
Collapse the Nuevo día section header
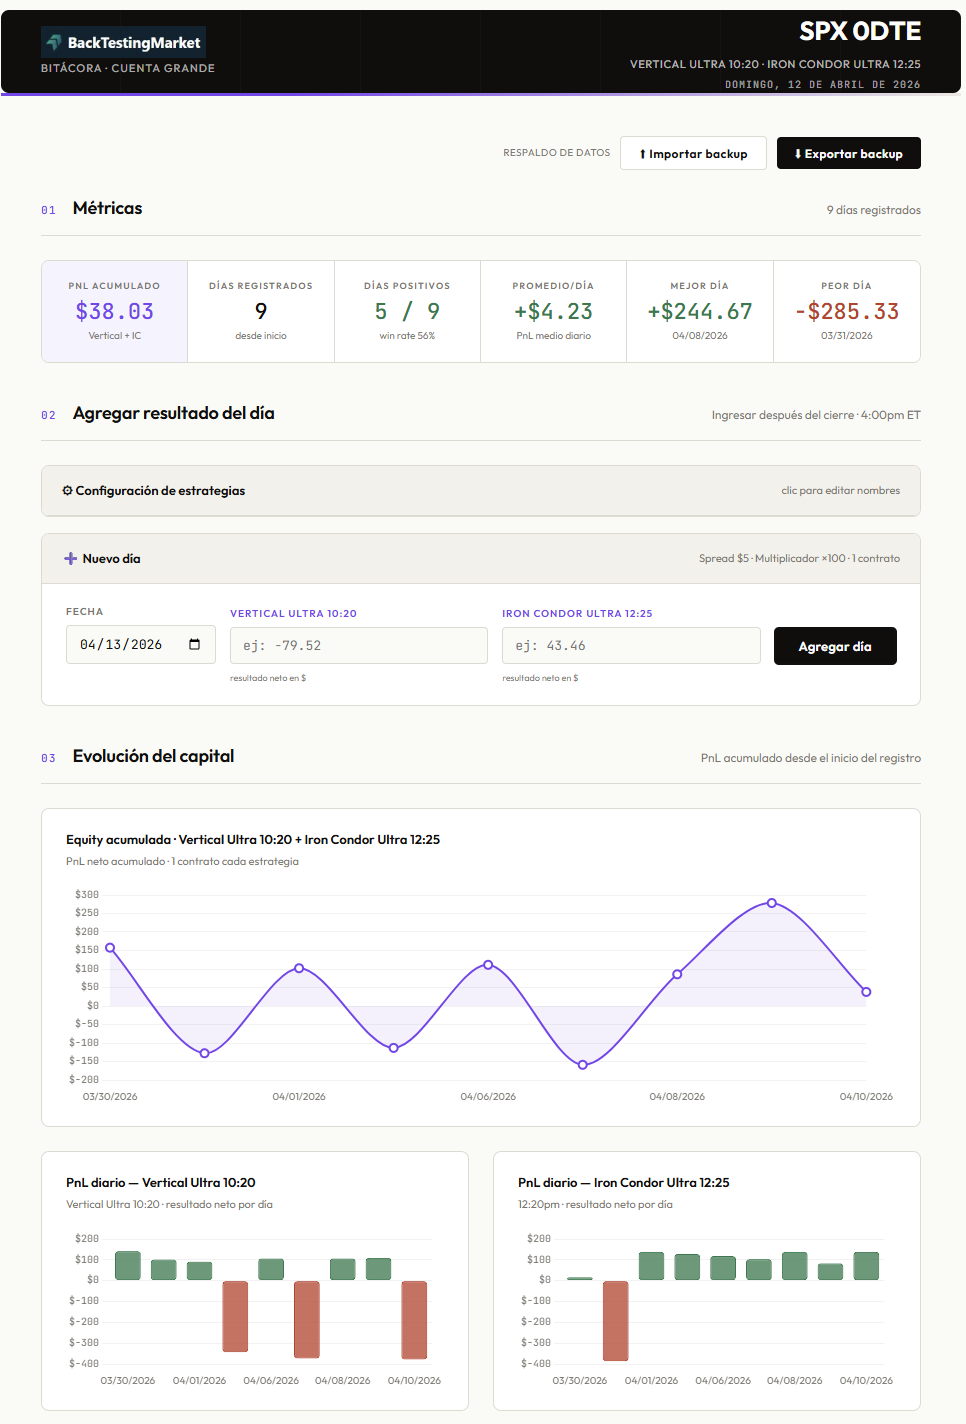tap(480, 559)
